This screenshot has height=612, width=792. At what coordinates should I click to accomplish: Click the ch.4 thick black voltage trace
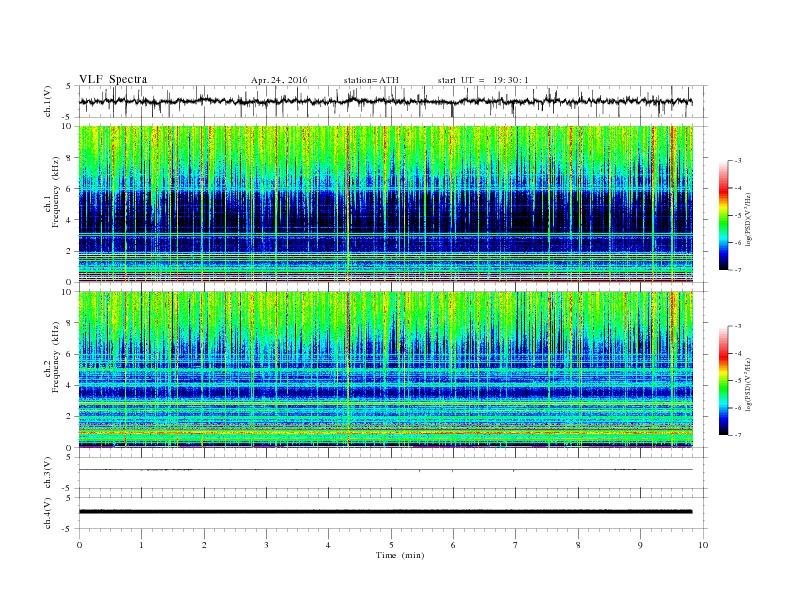point(385,512)
